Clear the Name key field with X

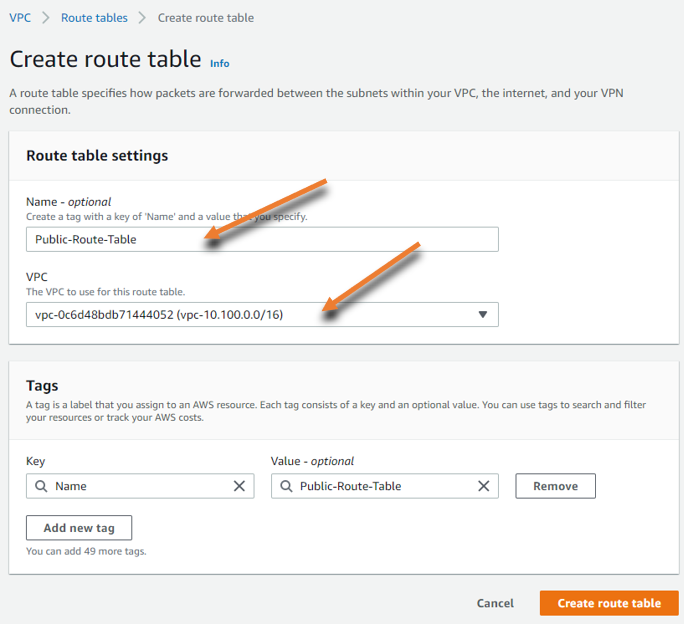[x=239, y=486]
